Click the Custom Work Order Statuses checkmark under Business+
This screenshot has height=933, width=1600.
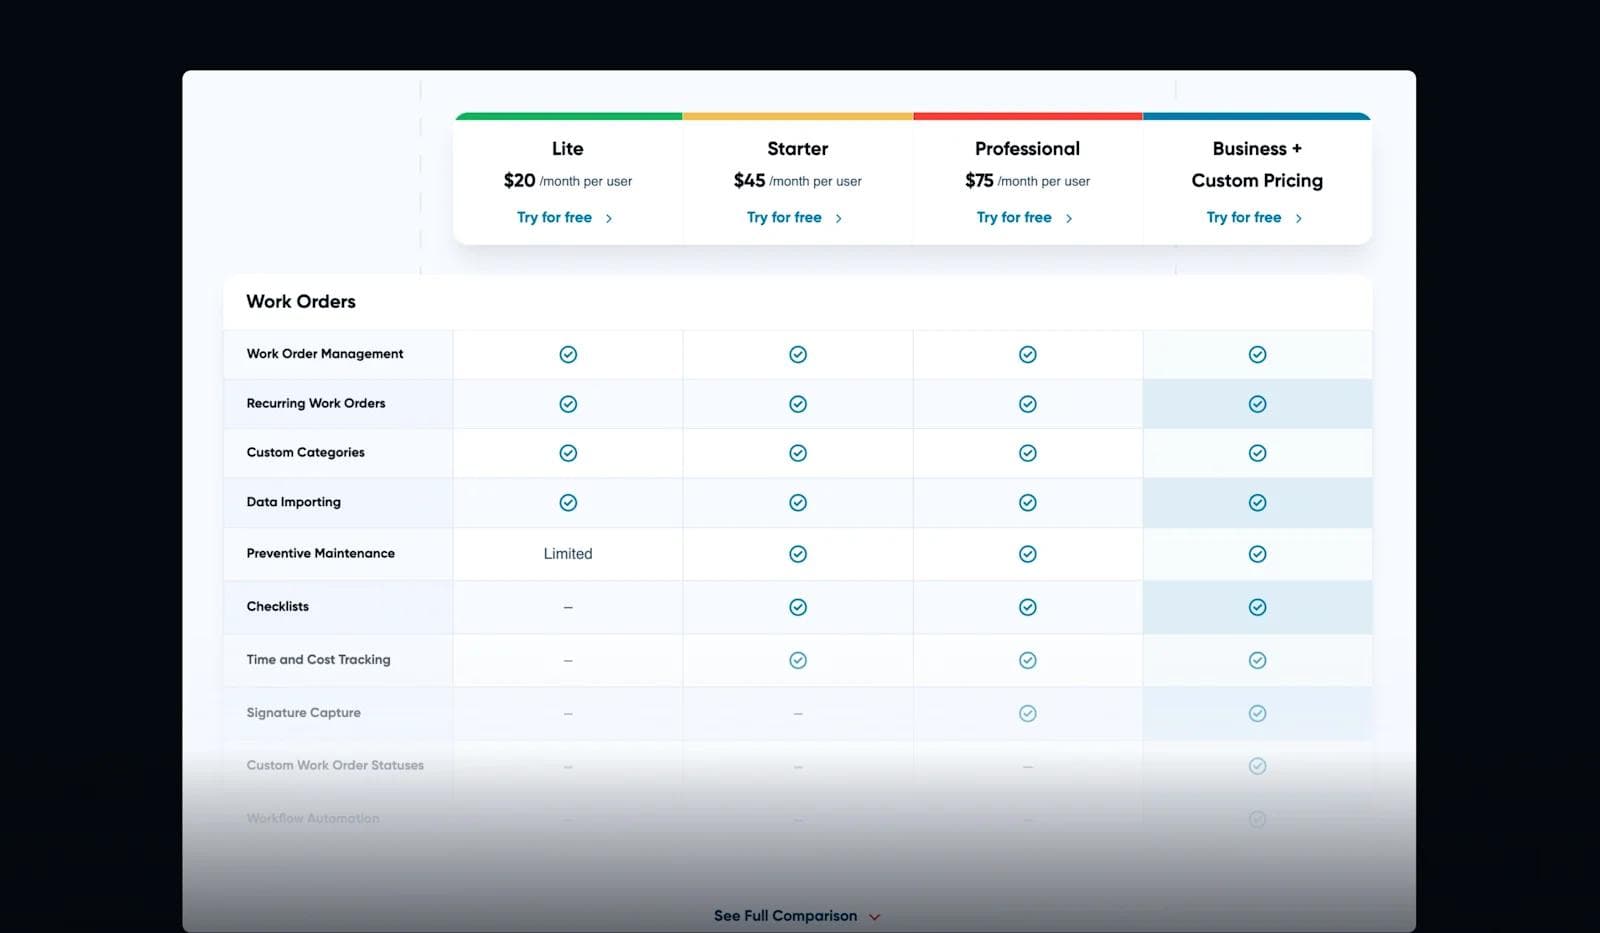1257,765
